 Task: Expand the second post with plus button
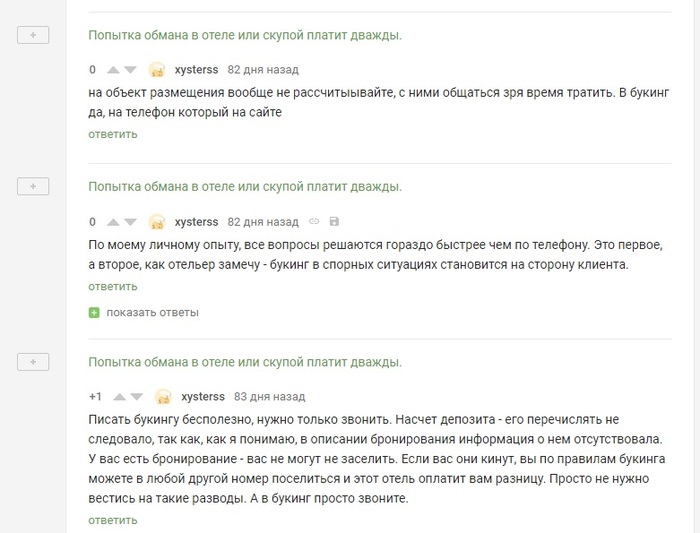(x=33, y=187)
